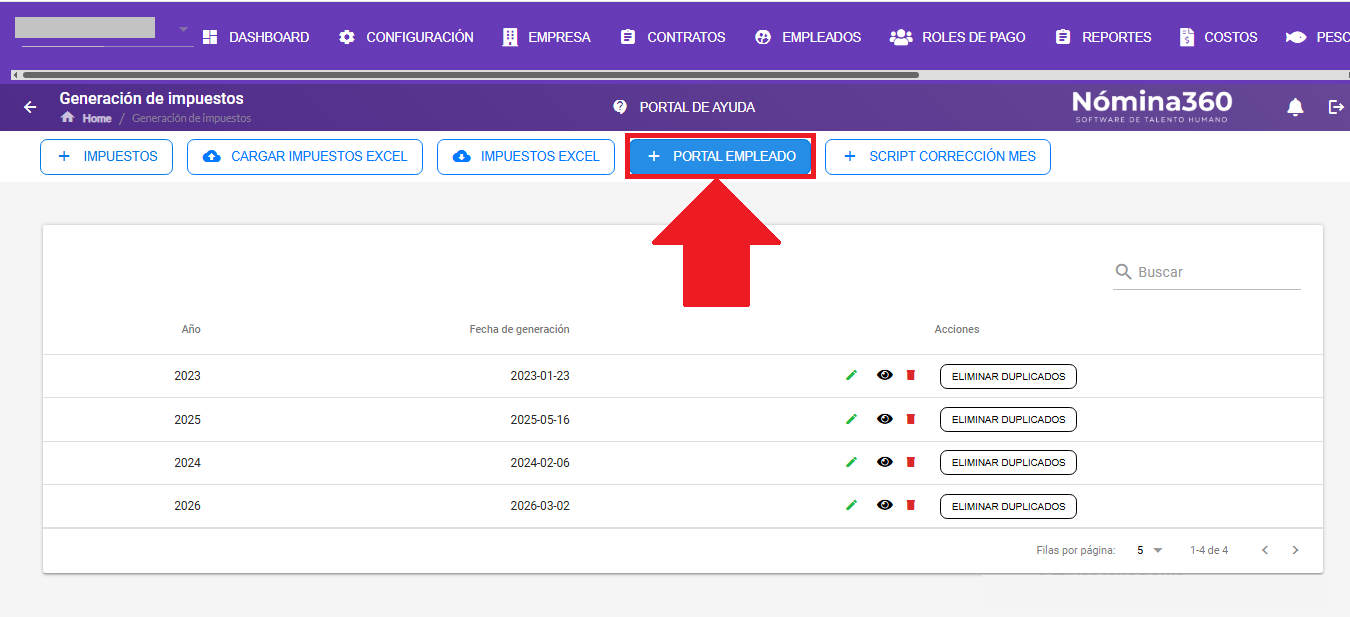This screenshot has width=1350, height=617.
Task: Go to next page chevron
Action: (x=1295, y=550)
